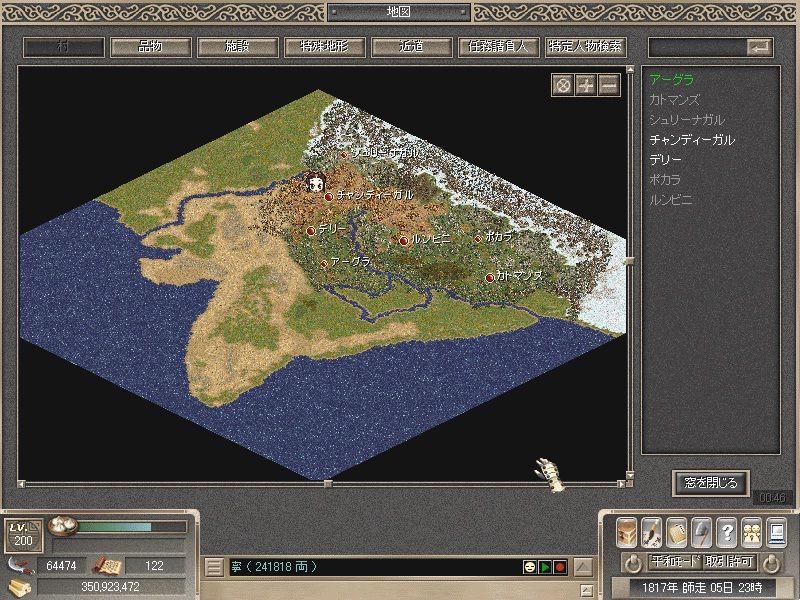Switch to the 品物 tab
Image resolution: width=800 pixels, height=600 pixels.
tap(151, 47)
